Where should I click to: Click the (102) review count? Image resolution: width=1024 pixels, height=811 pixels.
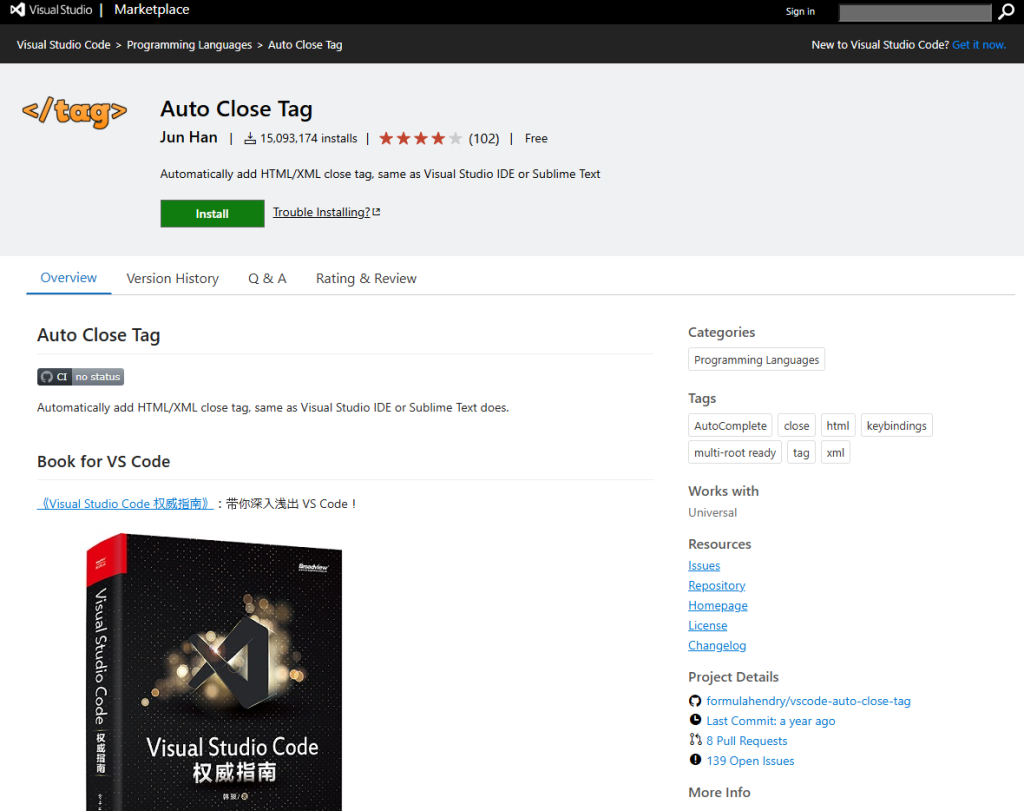(484, 138)
